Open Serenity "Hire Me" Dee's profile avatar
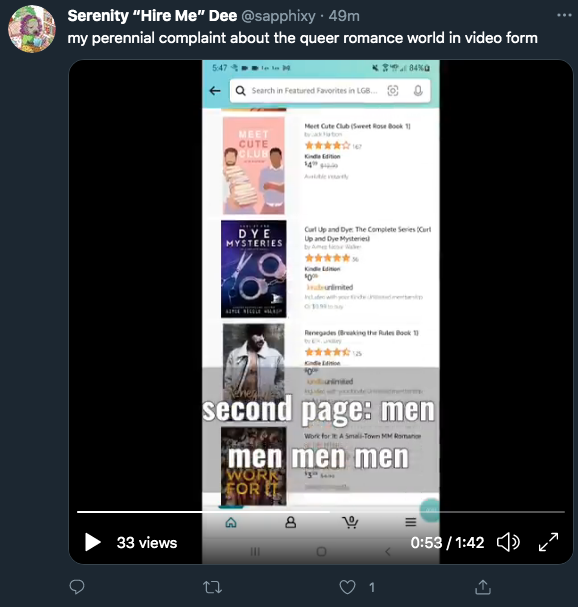578x607 pixels. coord(32,29)
